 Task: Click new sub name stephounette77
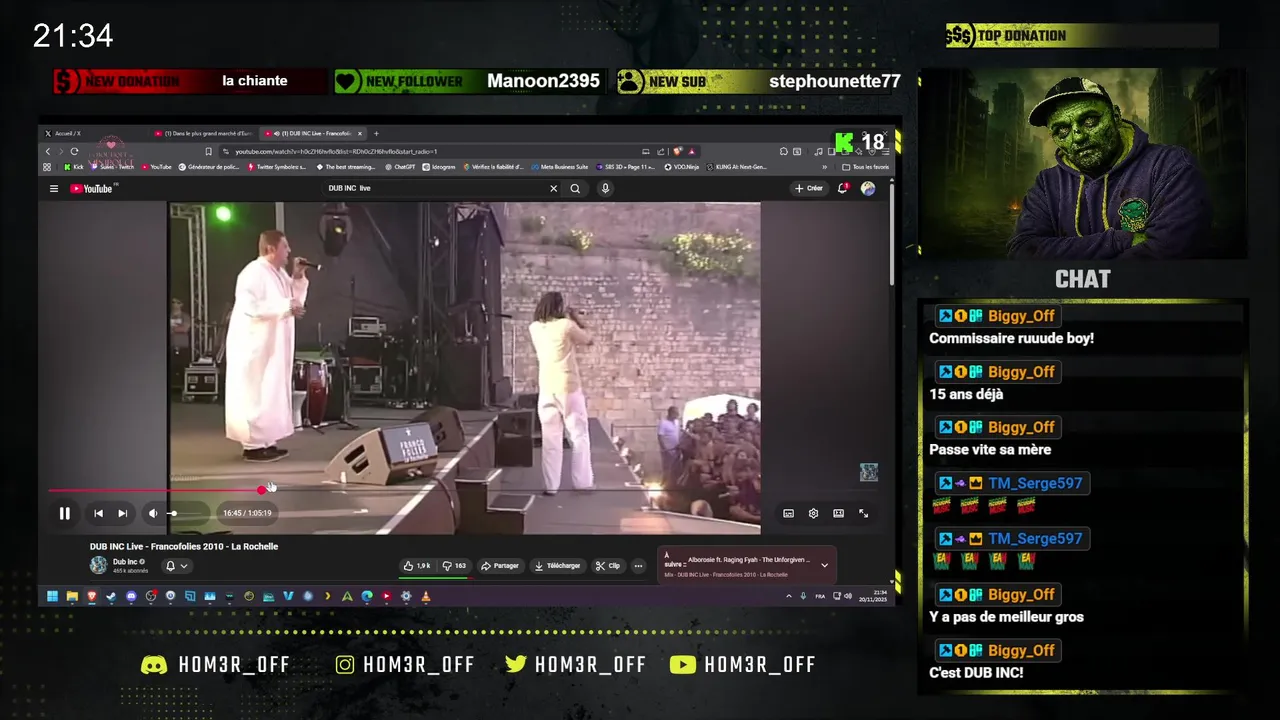click(835, 81)
